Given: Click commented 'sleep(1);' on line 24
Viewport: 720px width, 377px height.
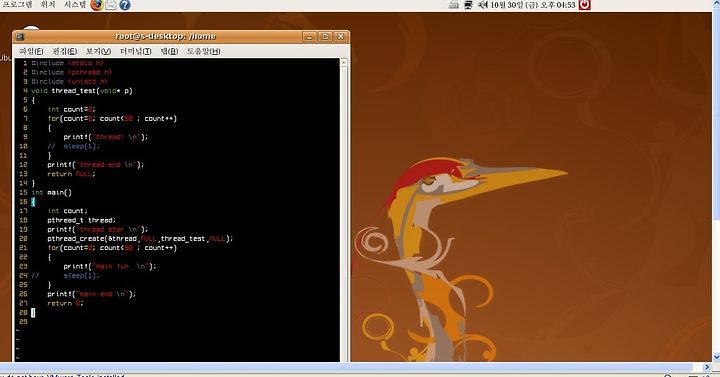Looking at the screenshot, I should pyautogui.click(x=81, y=276).
